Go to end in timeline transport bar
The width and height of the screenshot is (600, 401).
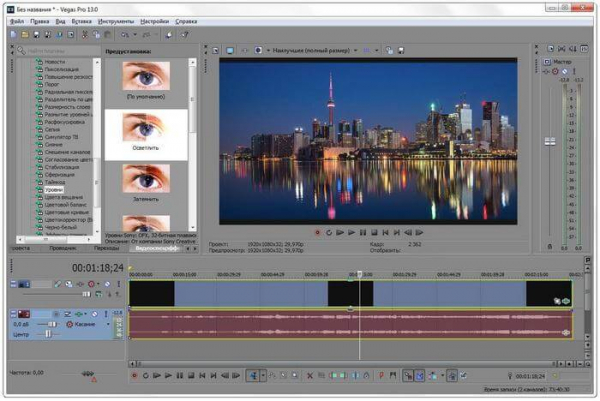(214, 376)
